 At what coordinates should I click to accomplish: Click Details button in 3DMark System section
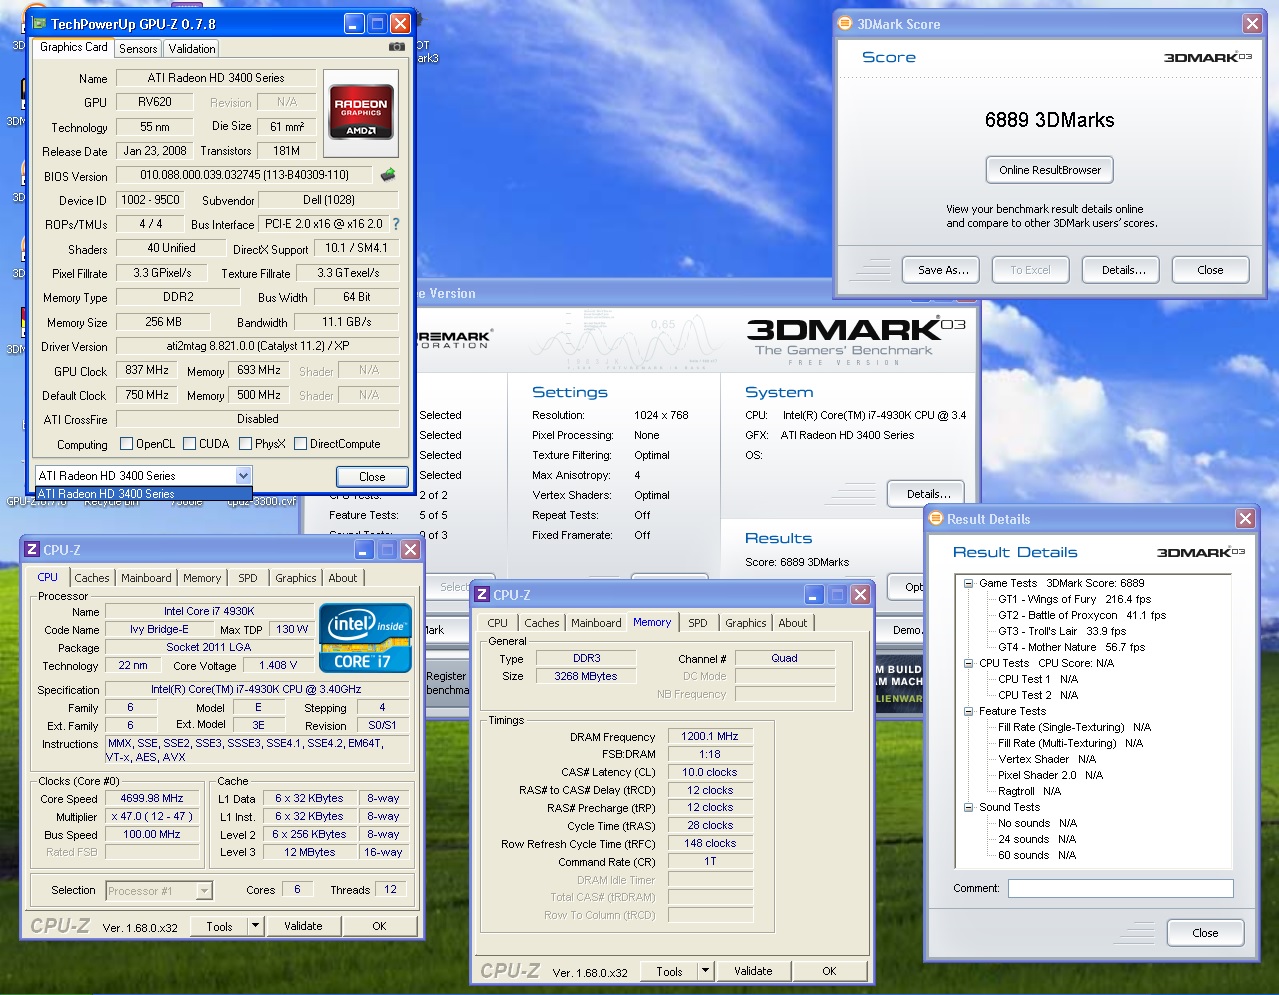(x=929, y=494)
